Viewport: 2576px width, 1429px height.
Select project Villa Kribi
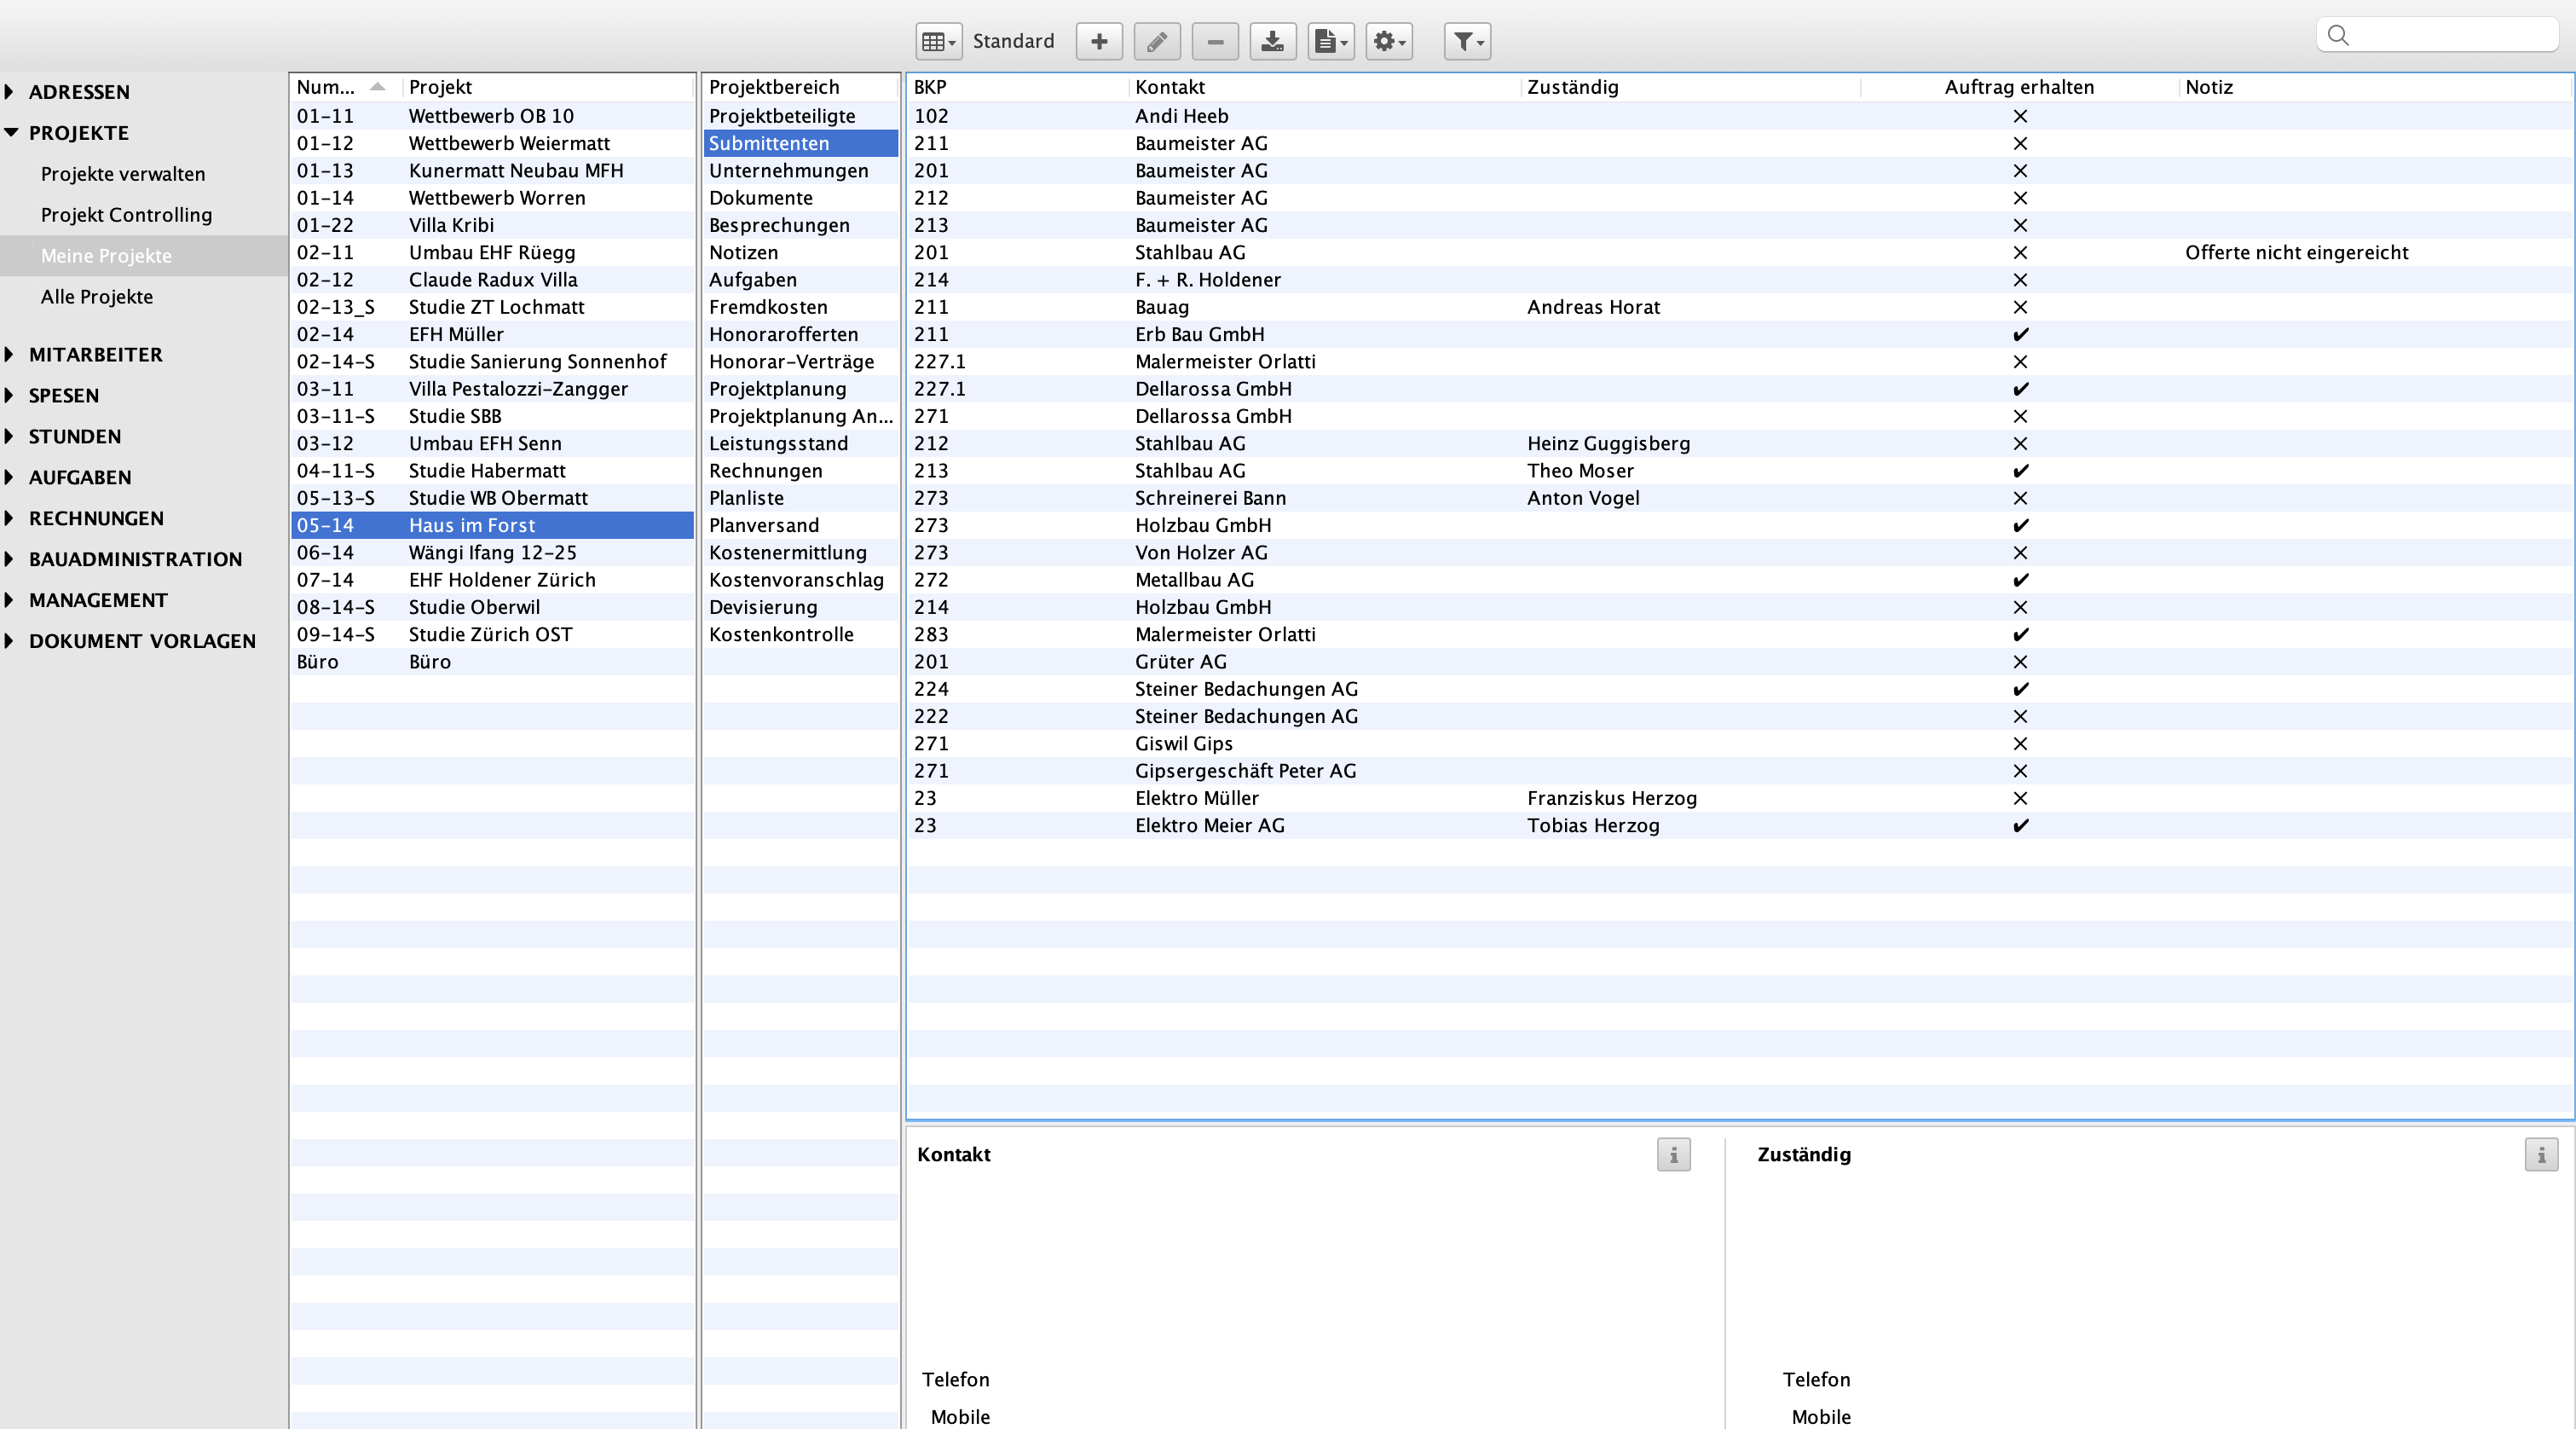tap(451, 225)
